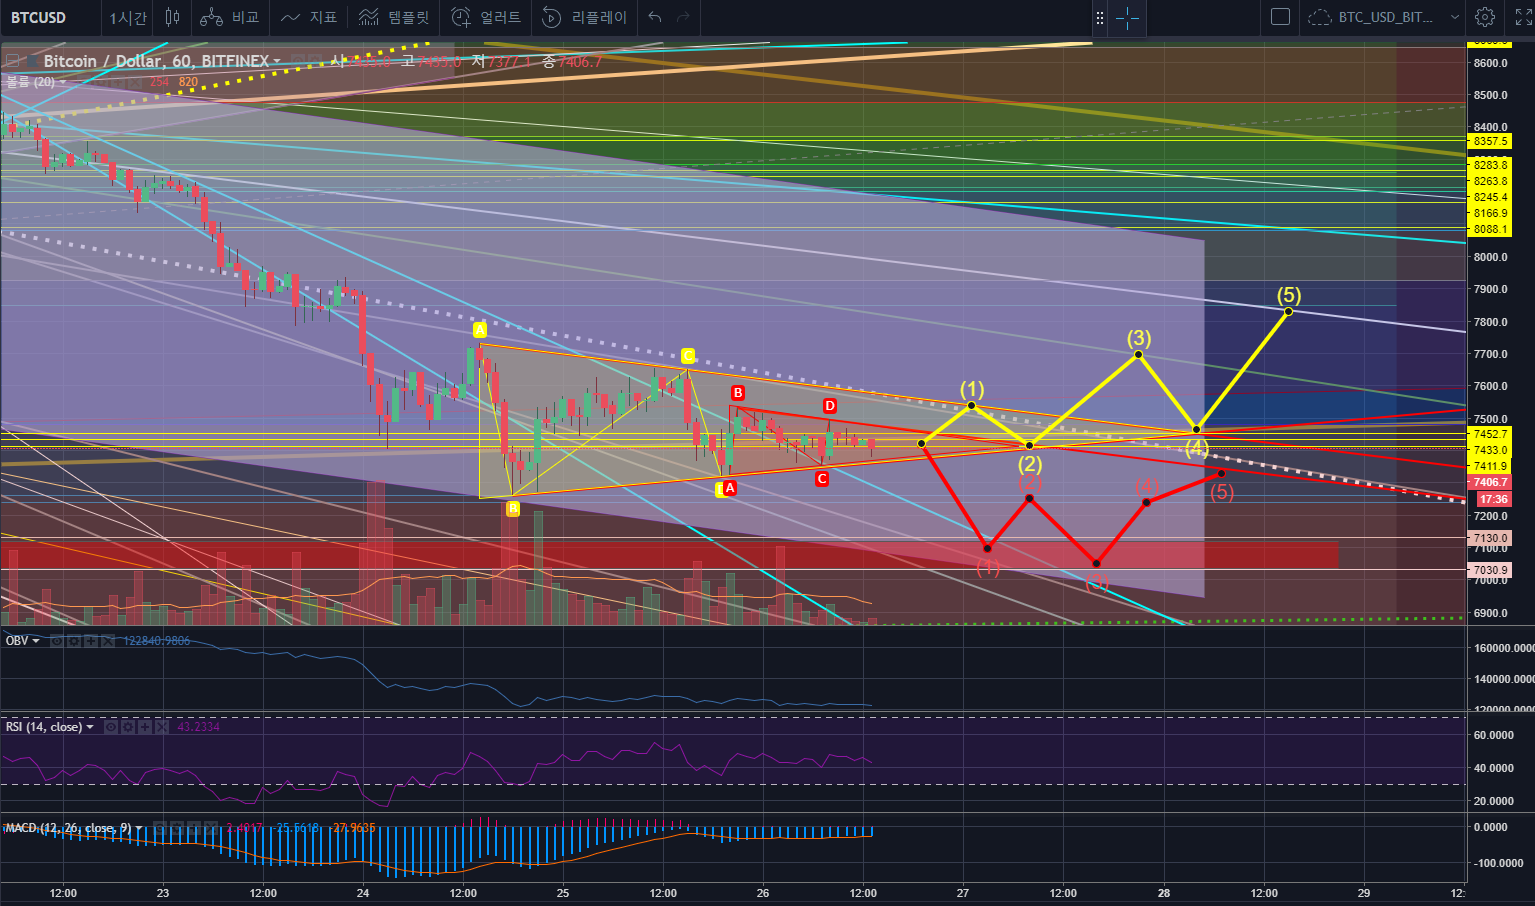
Task: Click the OBV value 122840.9806
Action: coord(157,641)
